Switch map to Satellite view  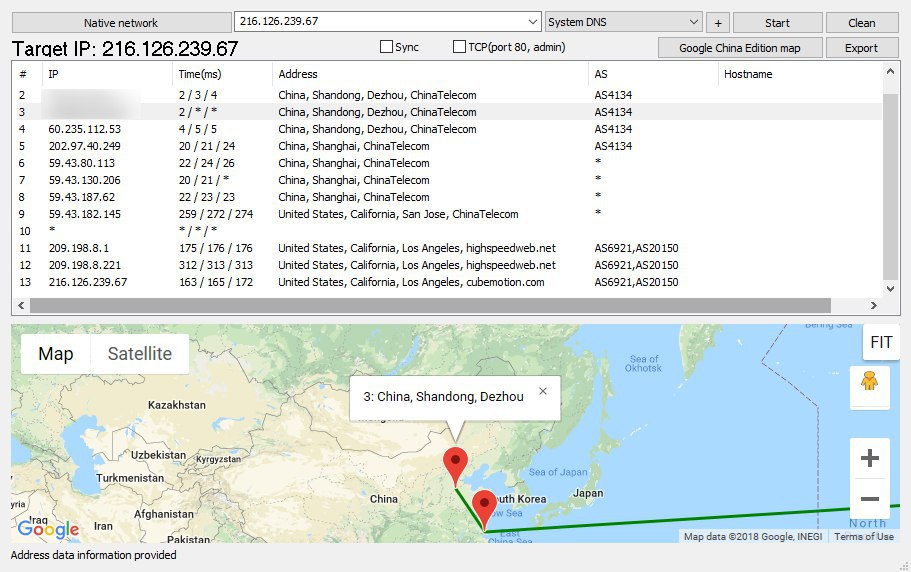coord(139,353)
